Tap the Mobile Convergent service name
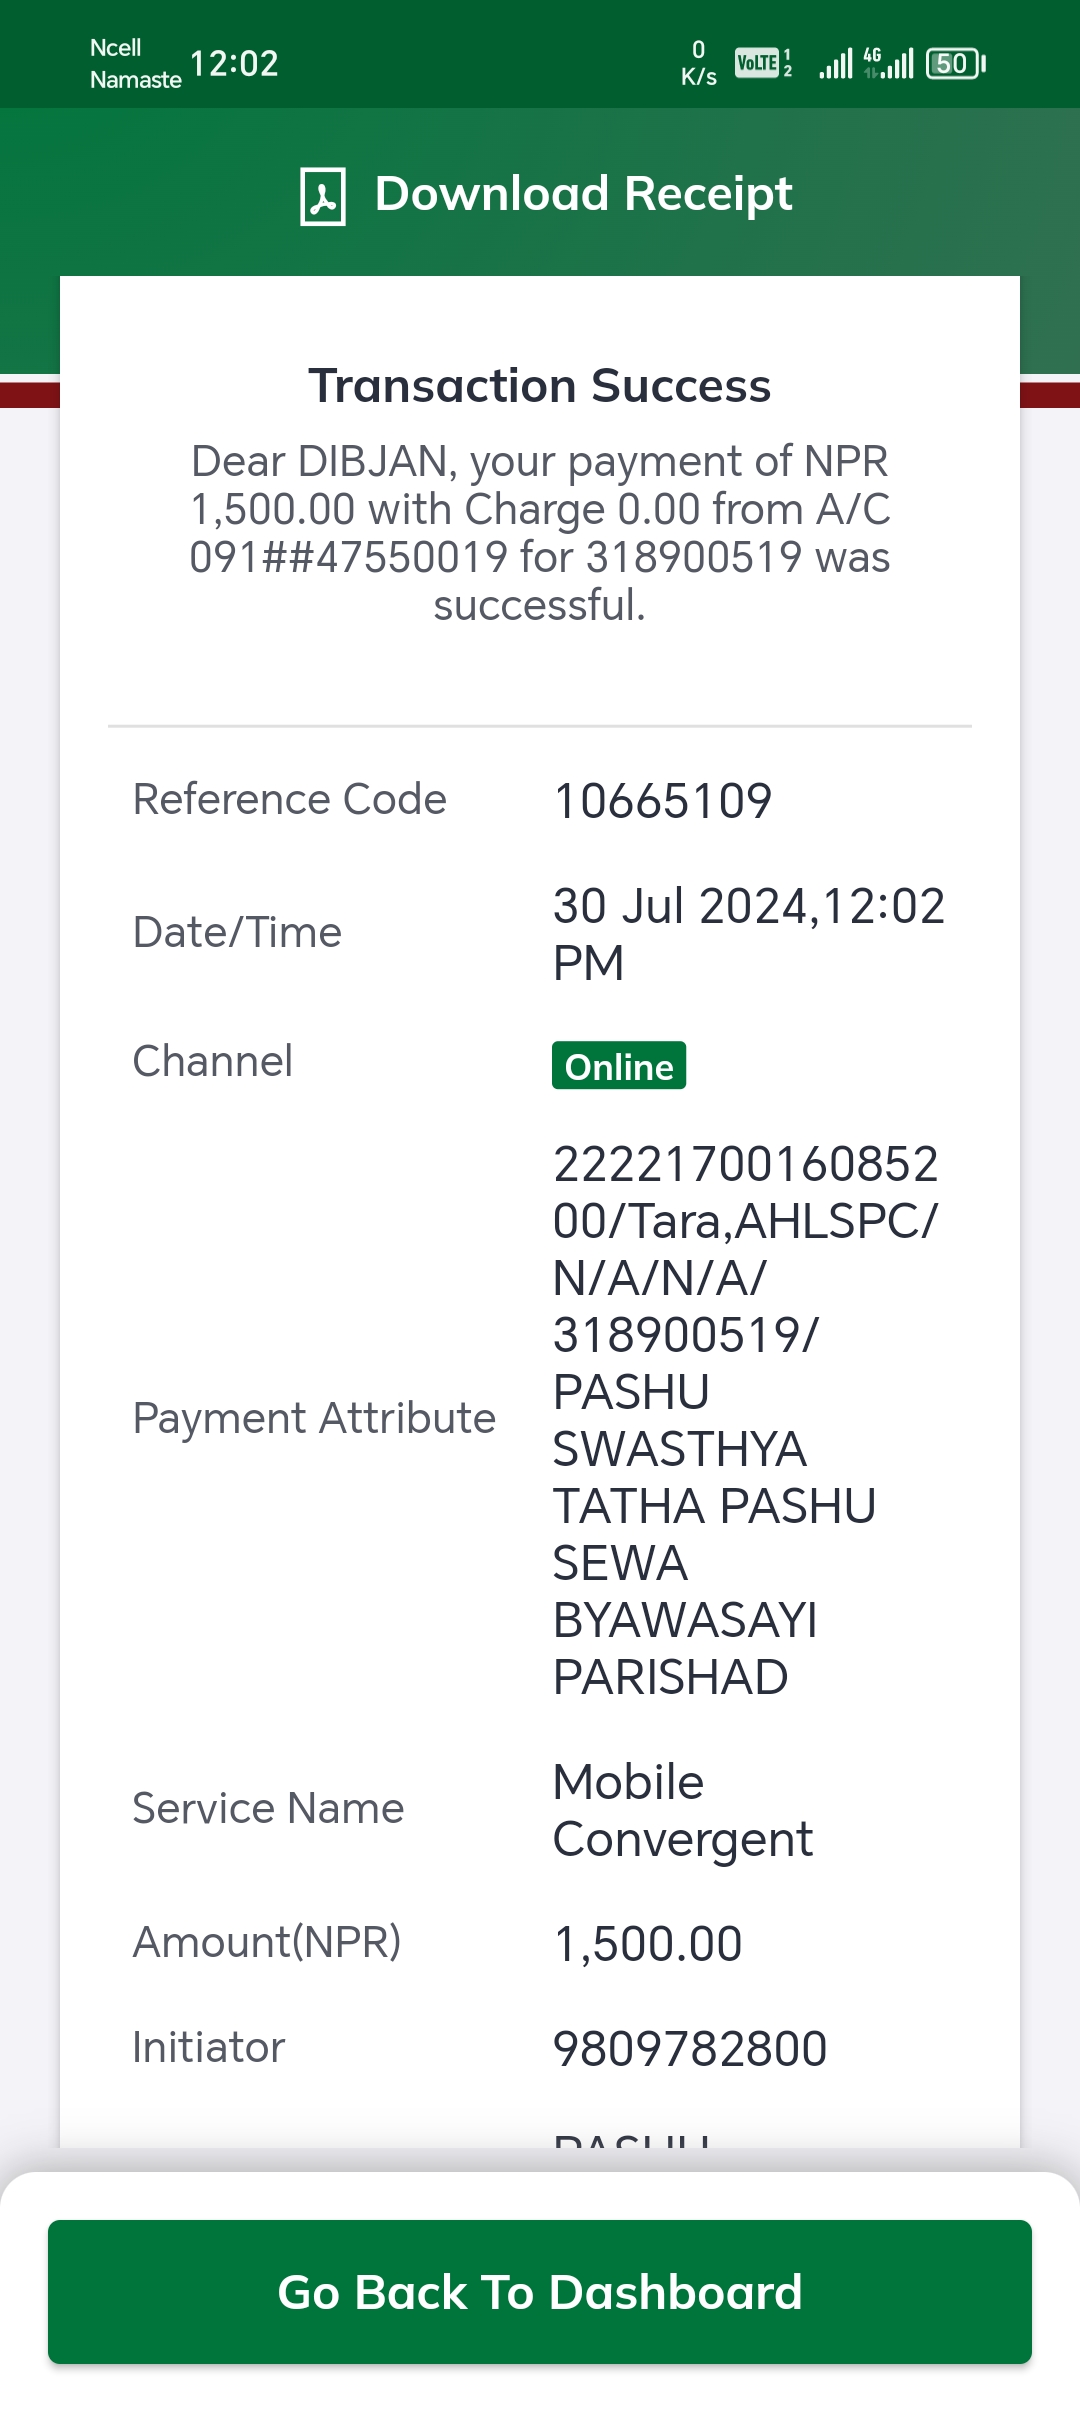This screenshot has width=1080, height=2412. pos(683,1811)
